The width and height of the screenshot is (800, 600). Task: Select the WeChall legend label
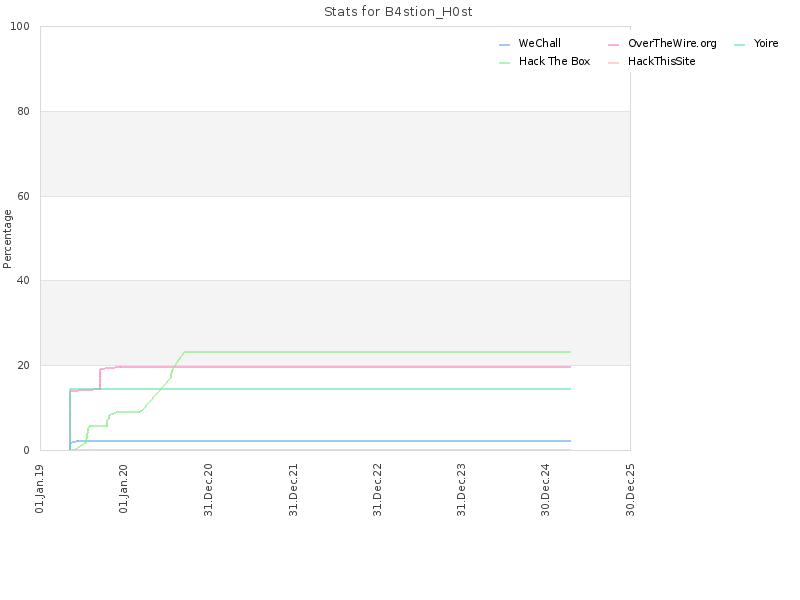[539, 43]
